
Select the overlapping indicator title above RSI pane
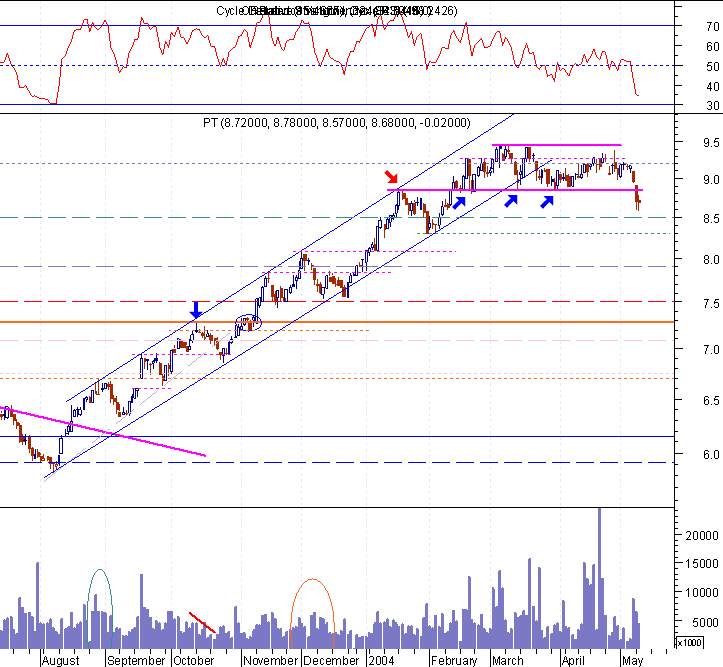tap(337, 11)
